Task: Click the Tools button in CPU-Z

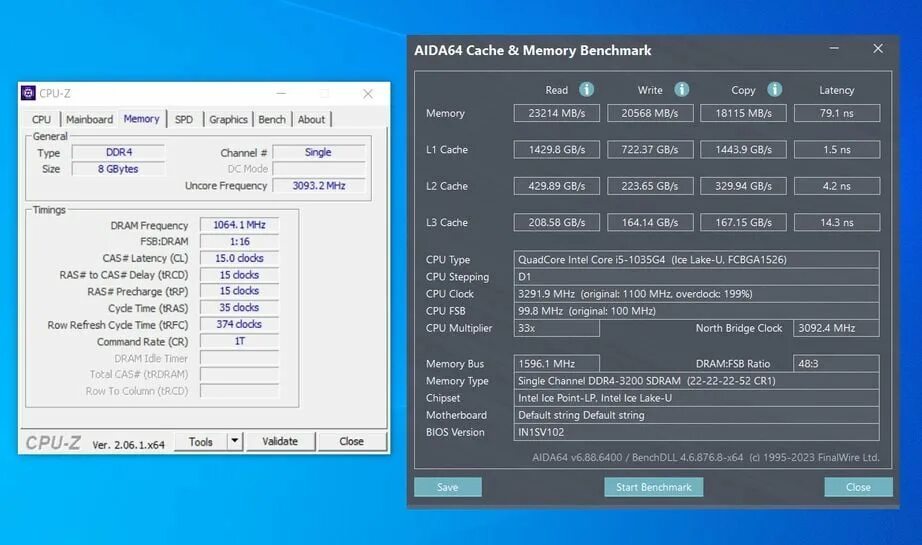Action: tap(201, 442)
